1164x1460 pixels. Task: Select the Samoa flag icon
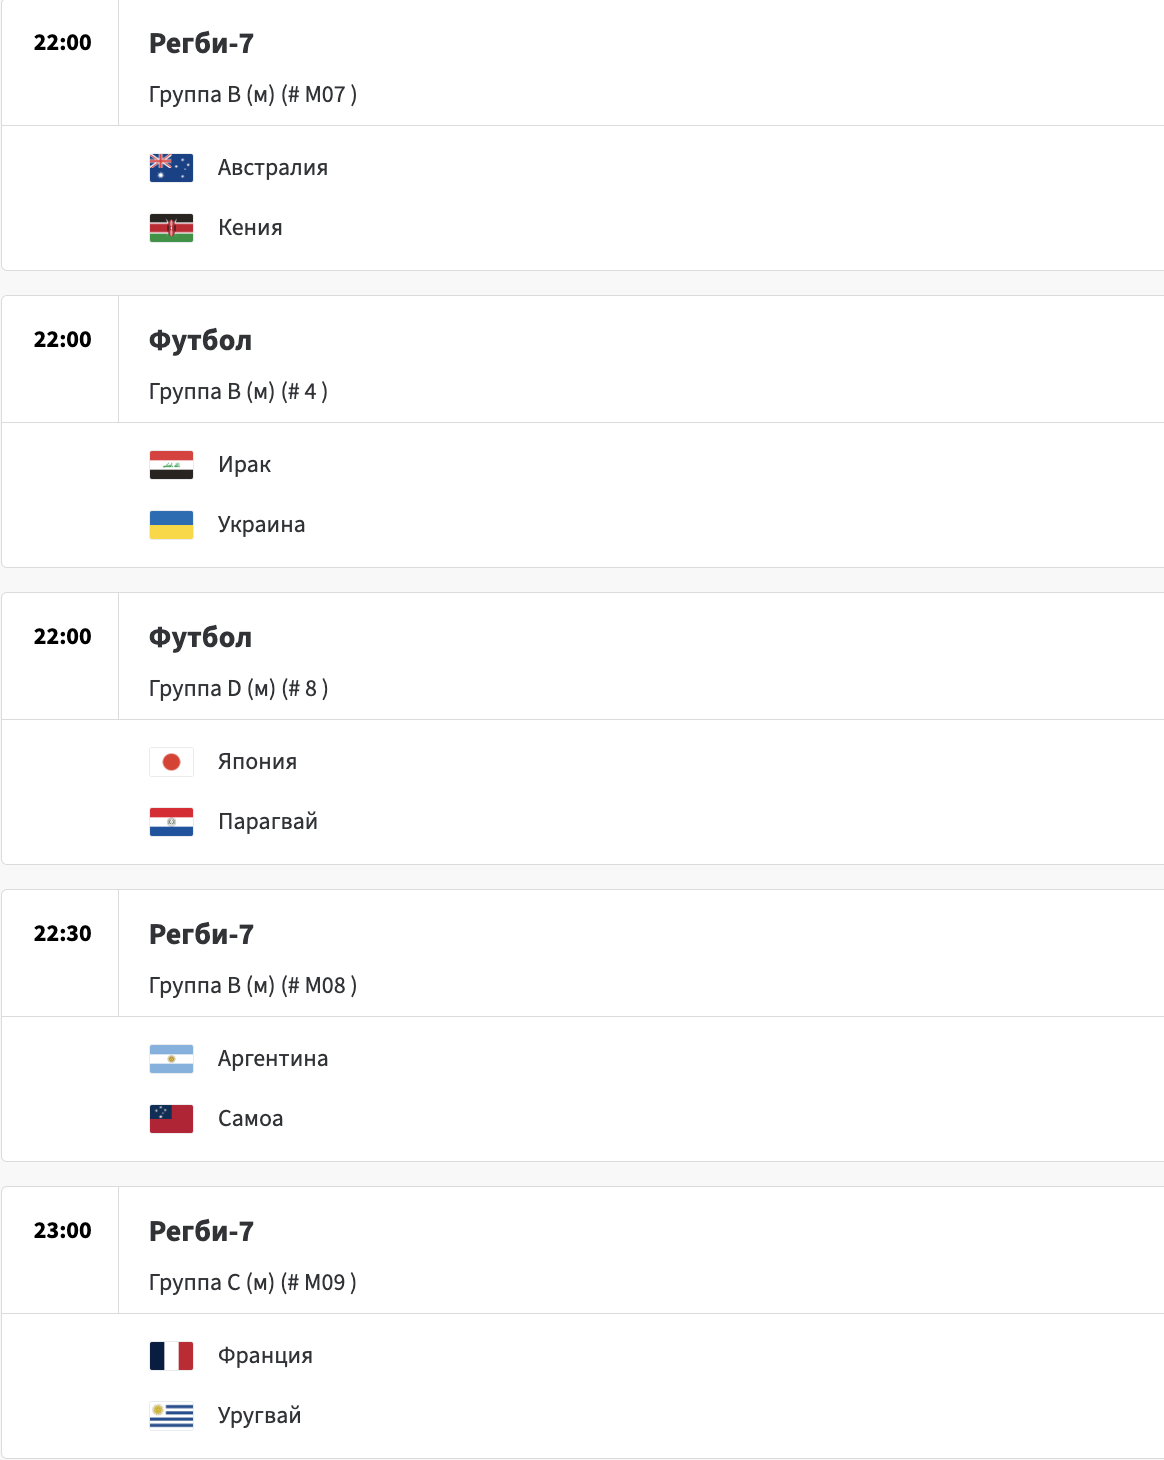coord(171,1119)
